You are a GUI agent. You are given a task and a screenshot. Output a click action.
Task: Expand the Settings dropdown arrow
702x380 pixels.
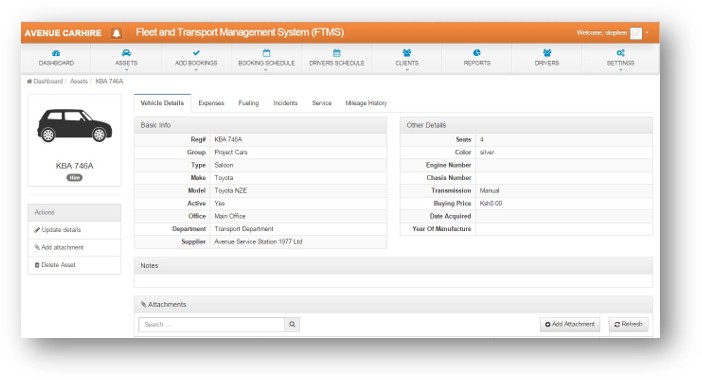621,70
